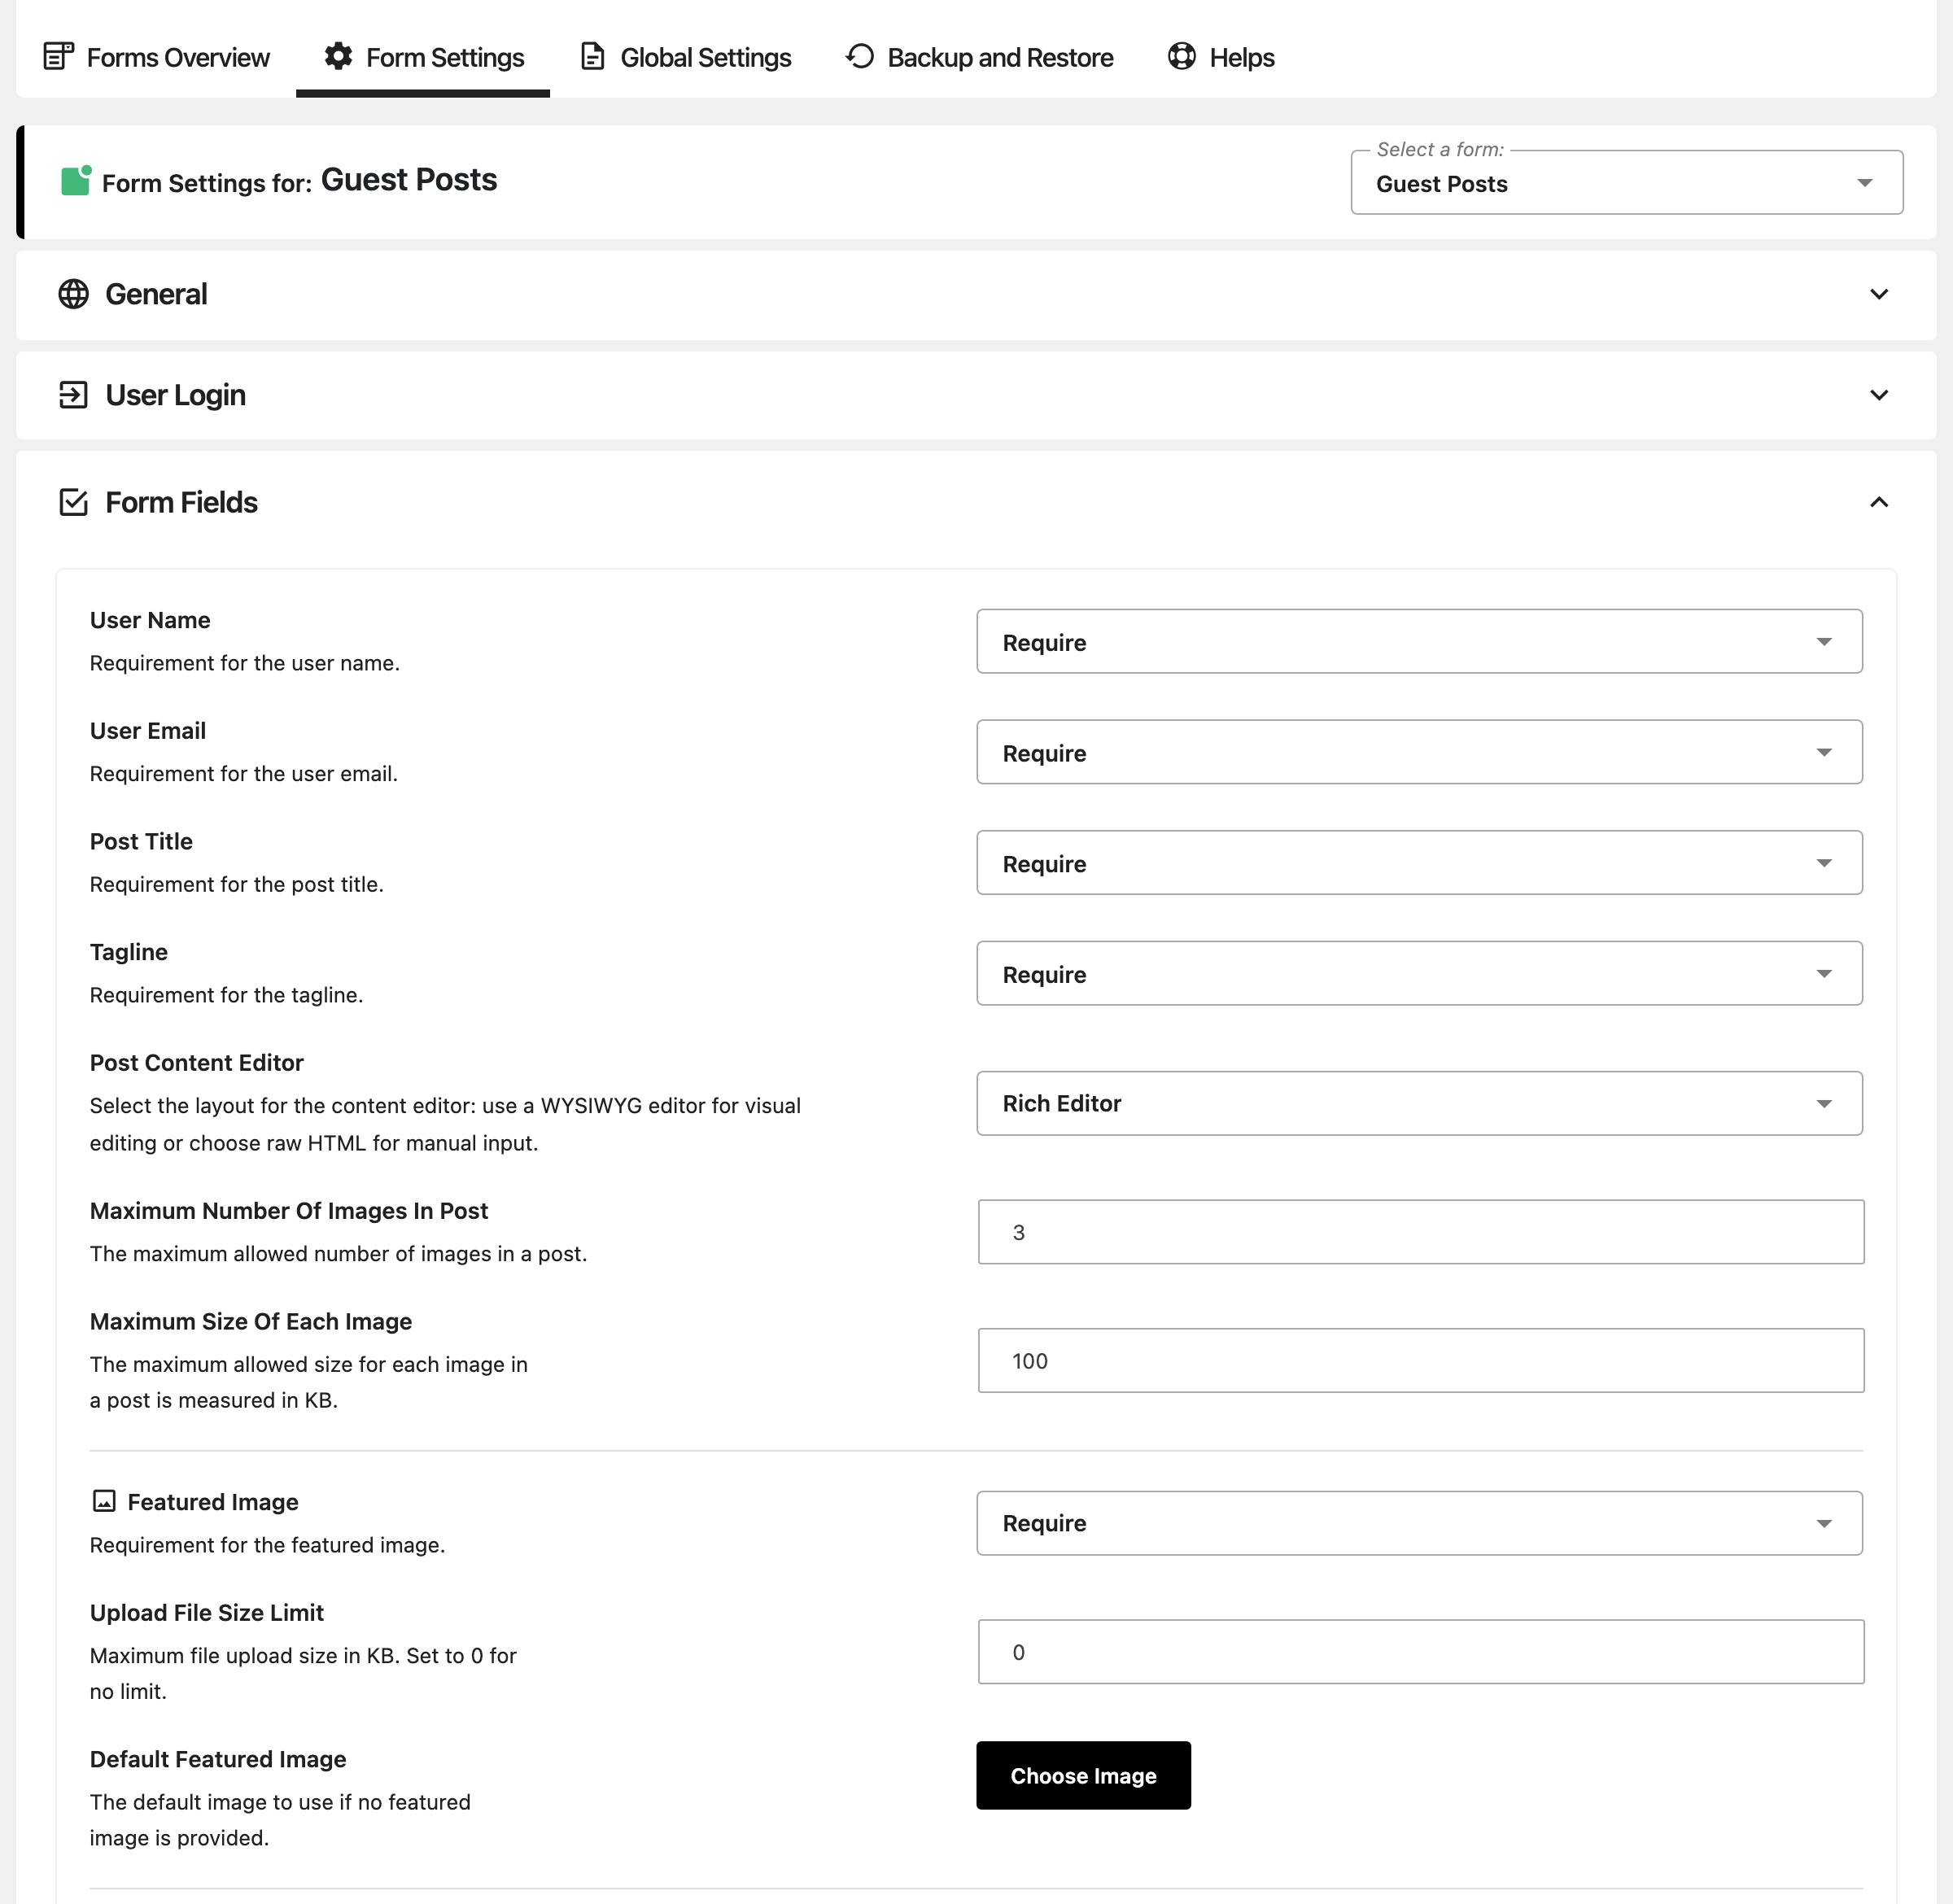Click the Post Content Editor label
1953x1904 pixels.
196,1063
